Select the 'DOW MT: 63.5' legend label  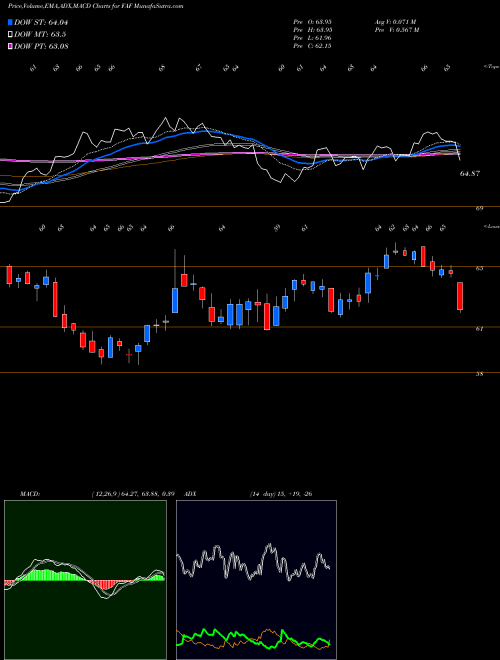40,34
